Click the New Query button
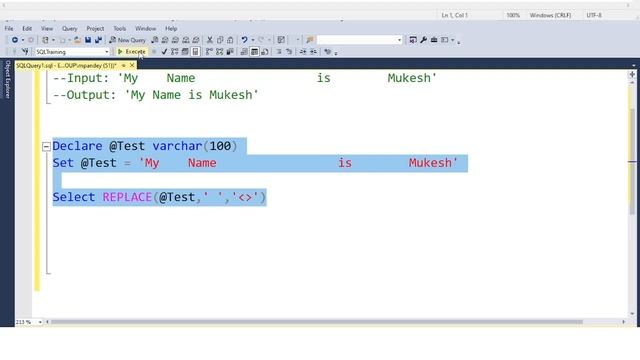Screen dimensions: 640x360 [128, 40]
